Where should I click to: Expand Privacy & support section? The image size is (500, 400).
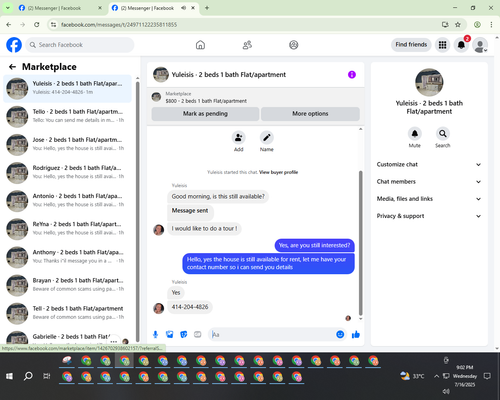(x=429, y=216)
